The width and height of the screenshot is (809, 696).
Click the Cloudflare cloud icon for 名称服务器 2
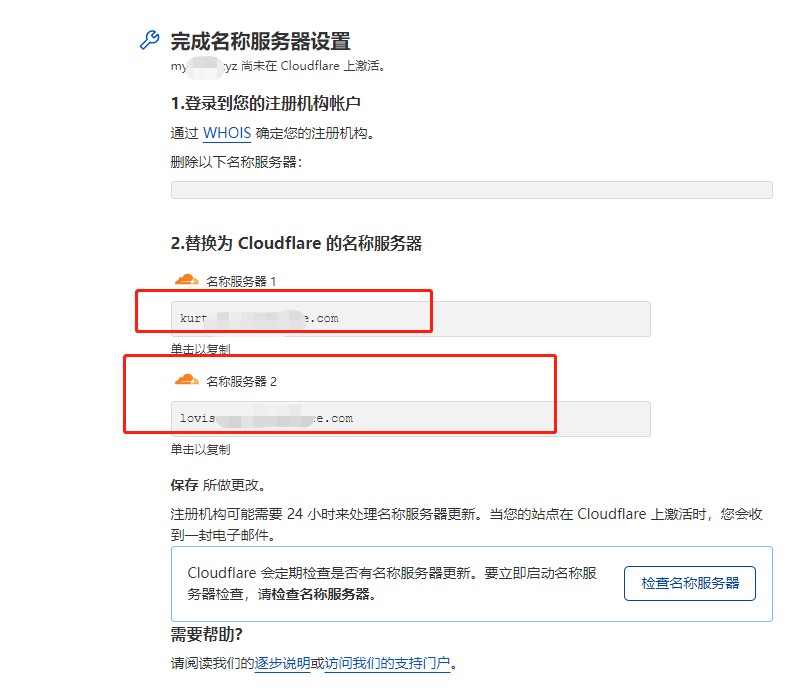click(x=186, y=380)
